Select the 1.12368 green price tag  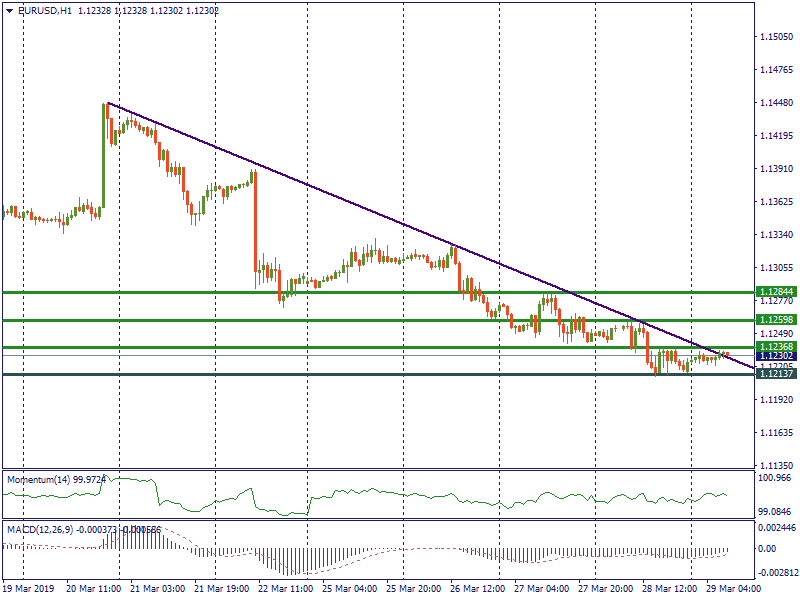point(776,346)
